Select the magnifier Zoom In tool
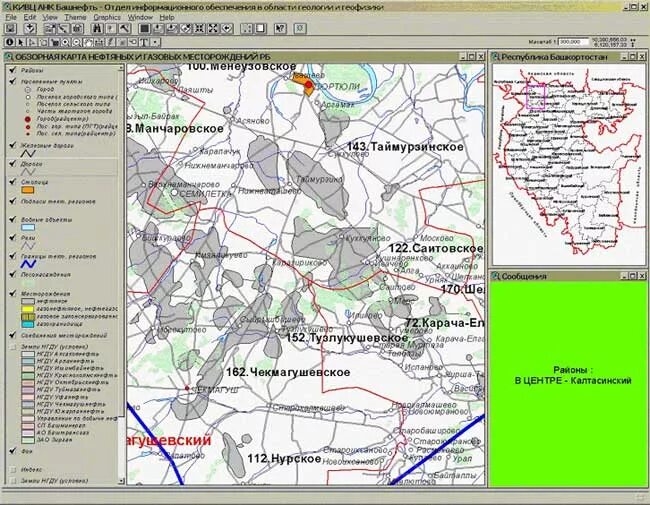650x505 pixels. pyautogui.click(x=65, y=42)
